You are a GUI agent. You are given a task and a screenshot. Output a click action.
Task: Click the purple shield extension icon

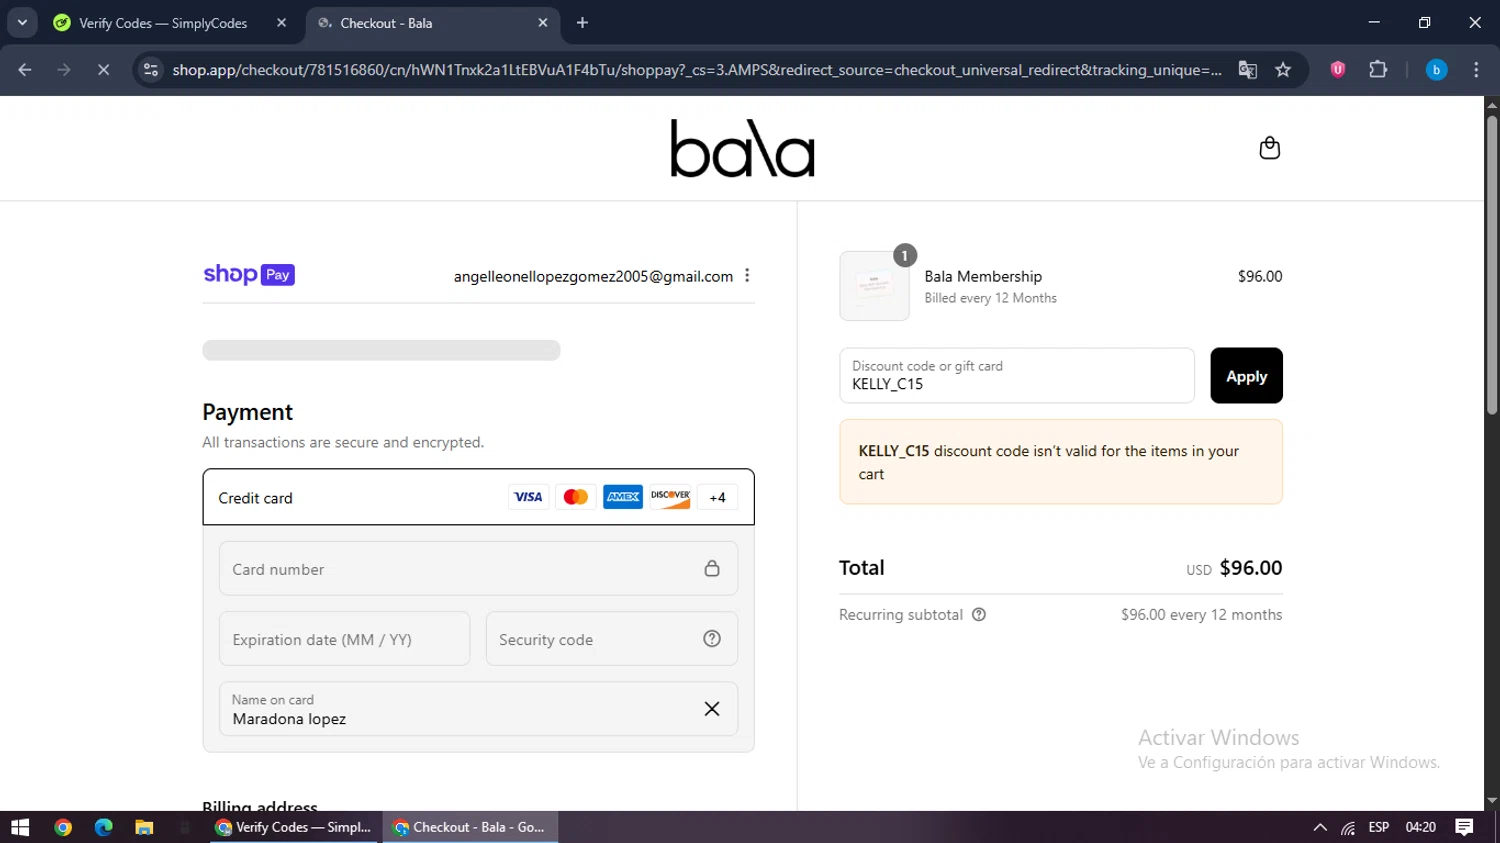pos(1338,70)
